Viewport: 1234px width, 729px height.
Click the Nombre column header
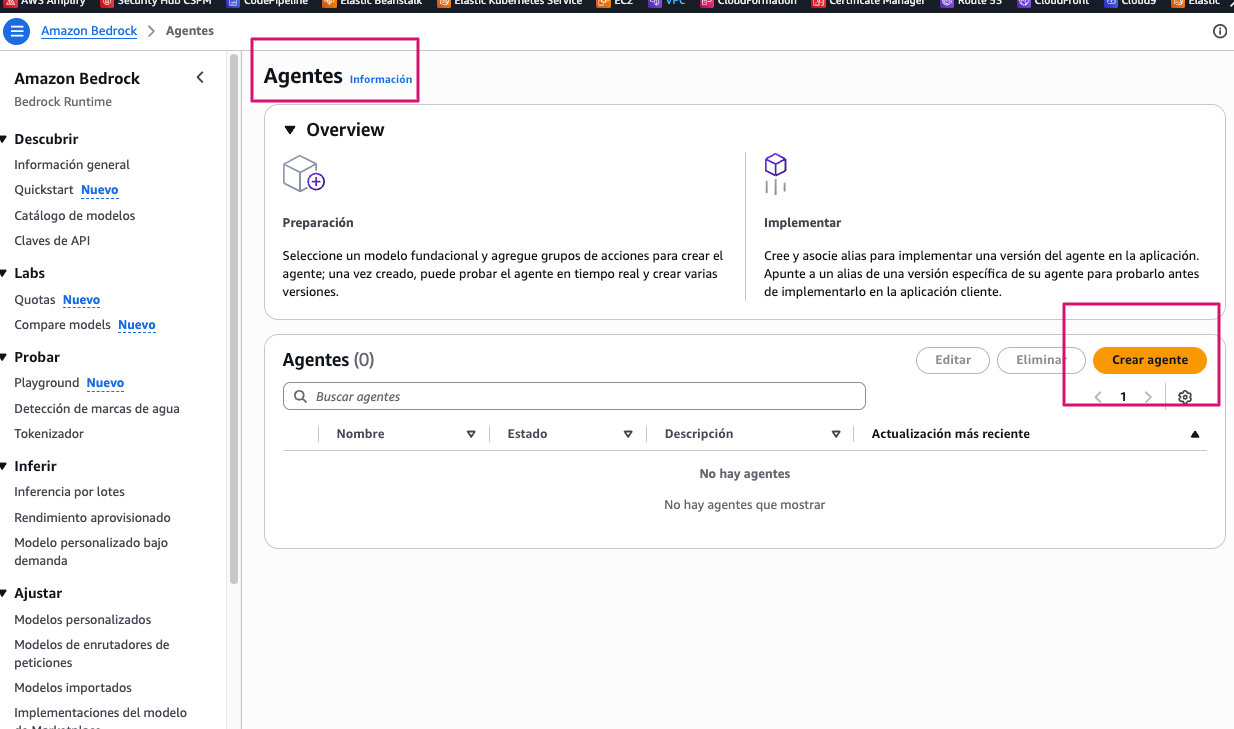point(361,434)
